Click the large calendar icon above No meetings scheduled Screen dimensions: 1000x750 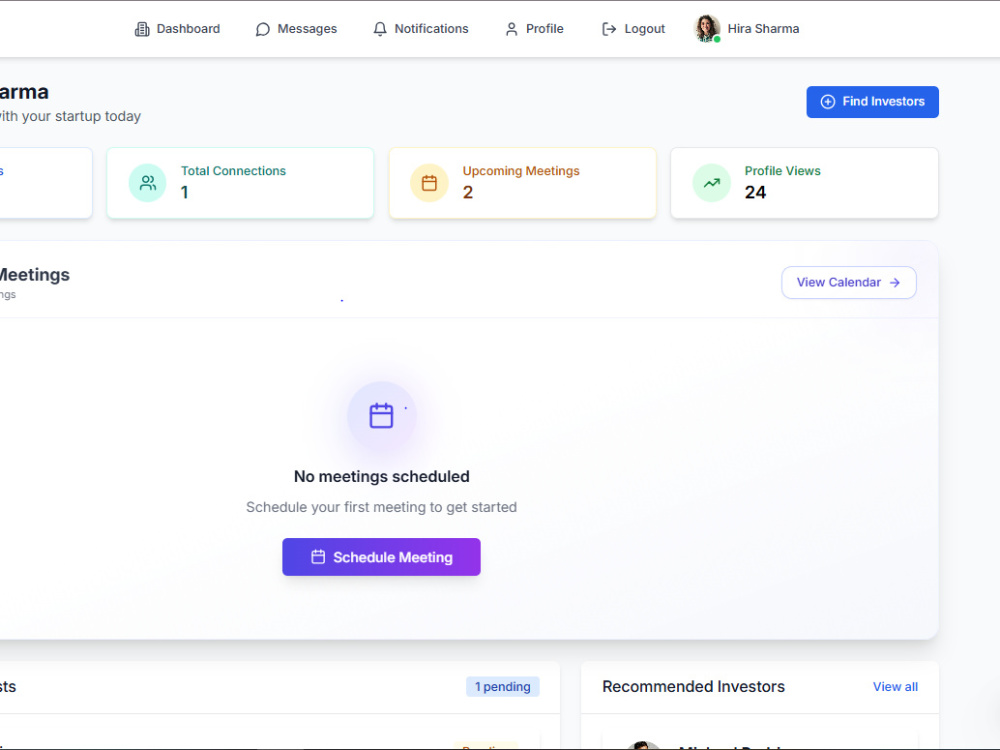coord(381,416)
